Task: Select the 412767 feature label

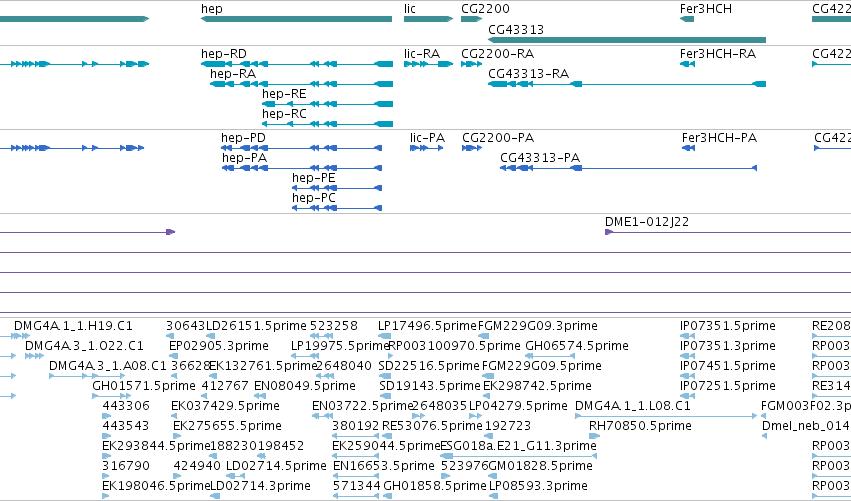Action: coord(225,386)
